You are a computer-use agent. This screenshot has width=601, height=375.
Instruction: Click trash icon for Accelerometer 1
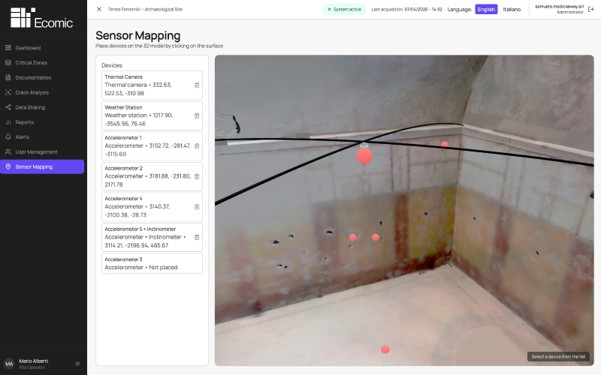[x=197, y=146]
